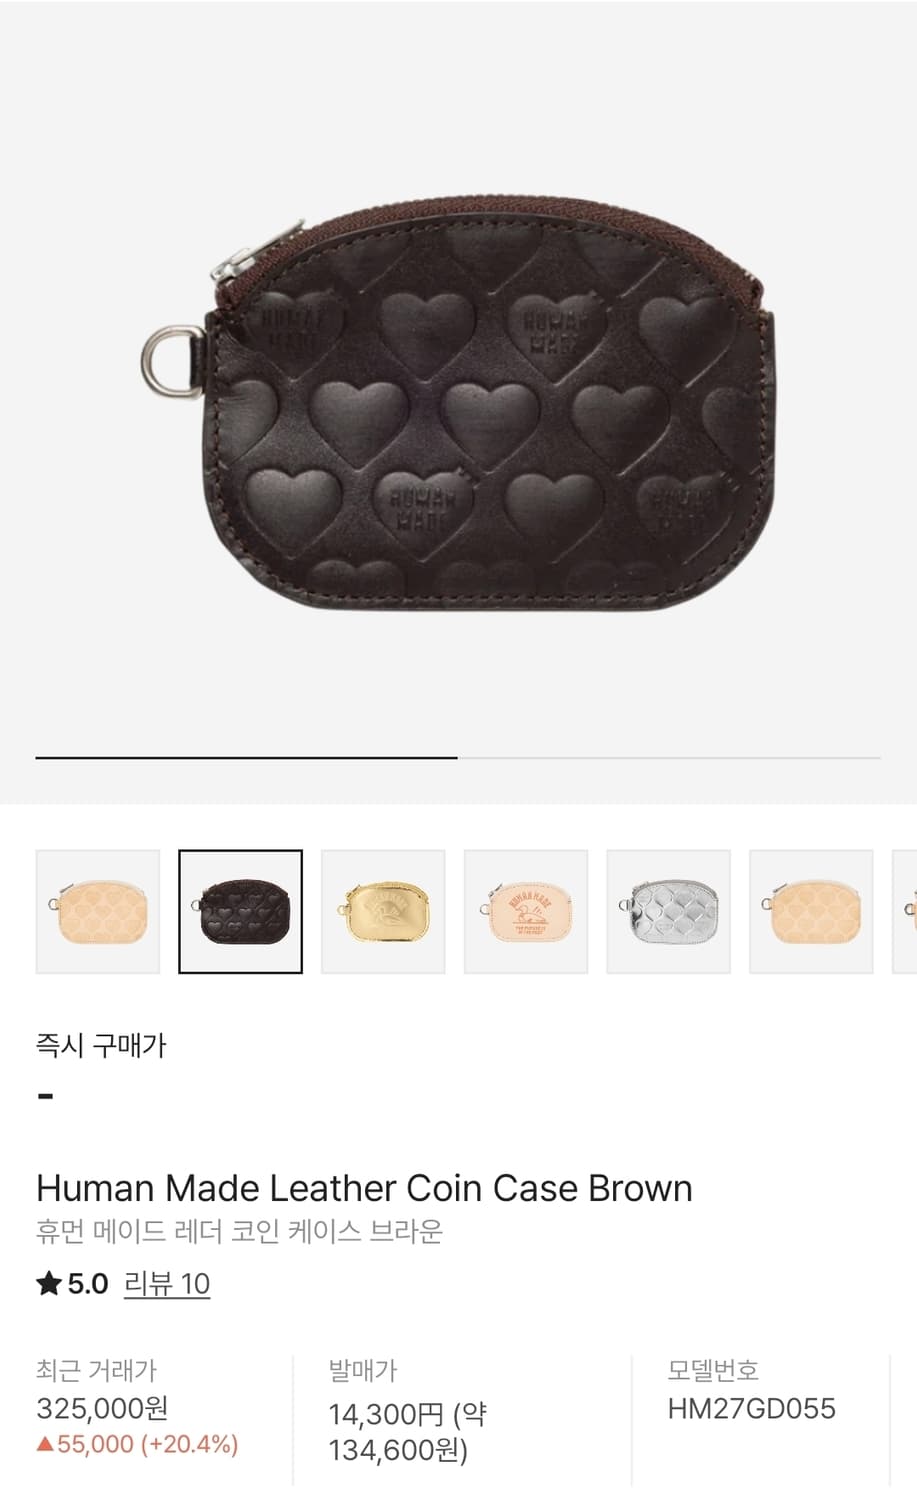Screen dimensions: 917x1500
Task: Tap the 최근 거래가 325,000원 price
Action: [102, 1408]
